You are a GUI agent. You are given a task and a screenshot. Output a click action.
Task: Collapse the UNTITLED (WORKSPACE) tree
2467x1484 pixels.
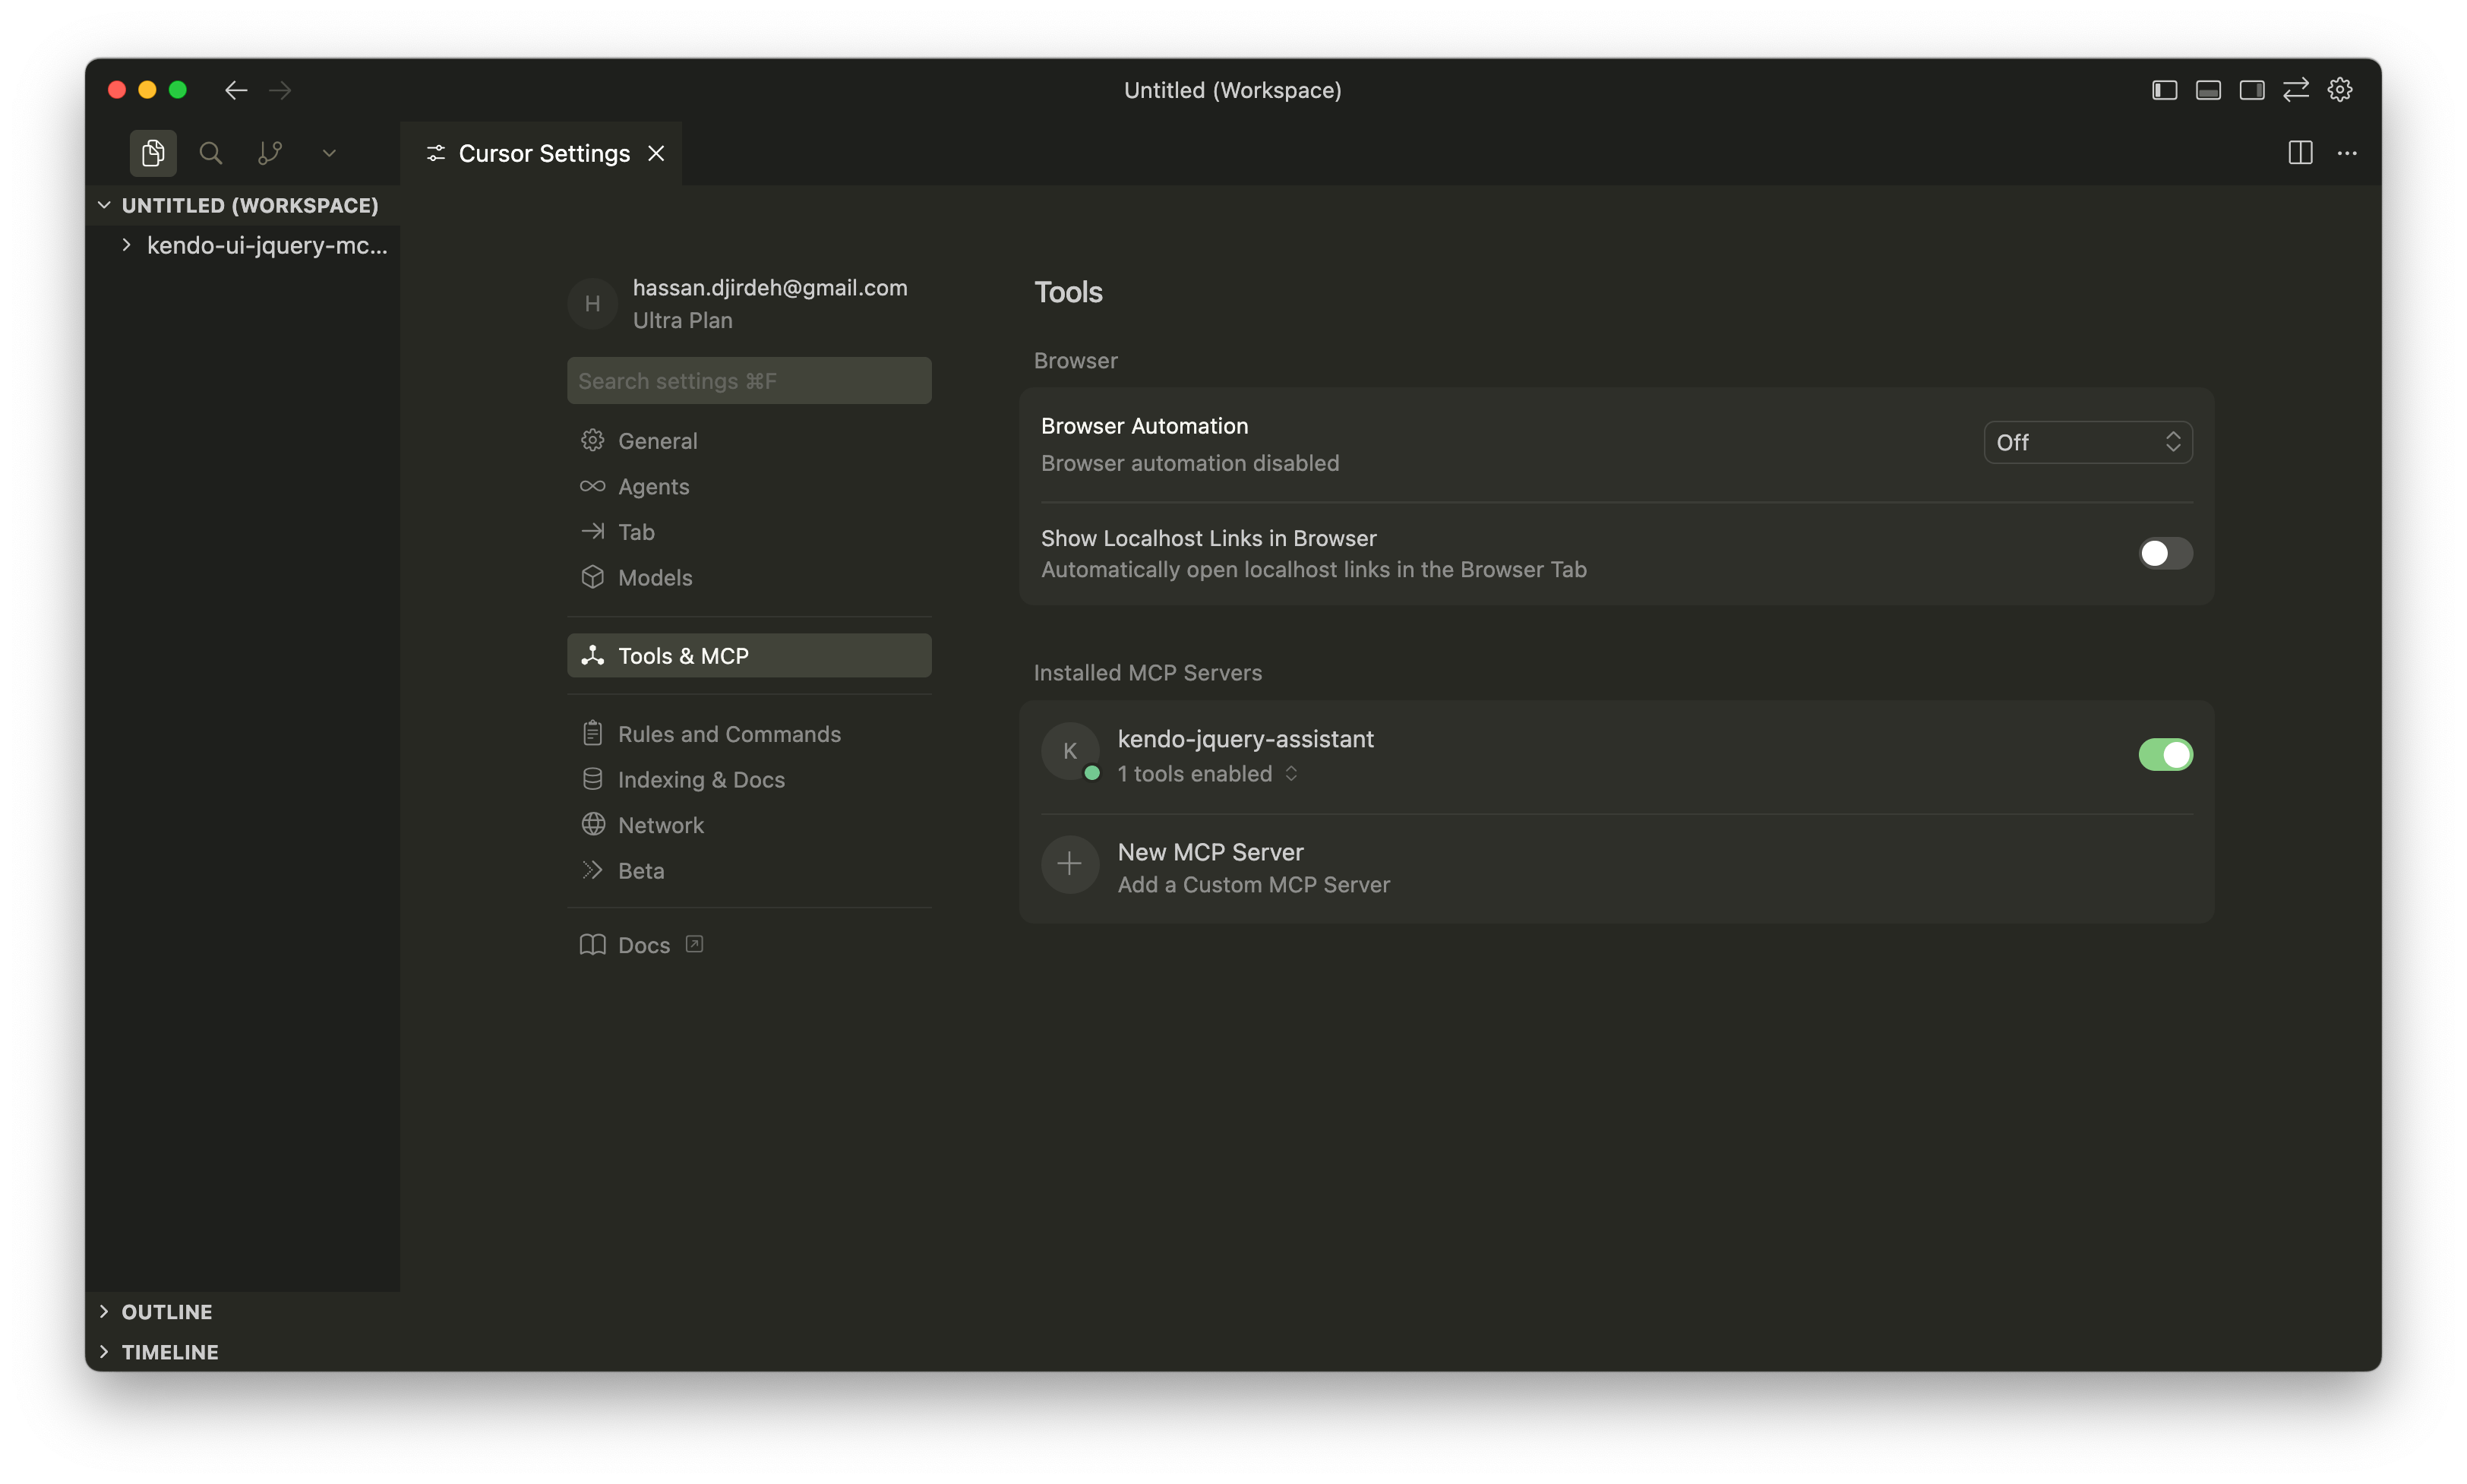point(104,205)
